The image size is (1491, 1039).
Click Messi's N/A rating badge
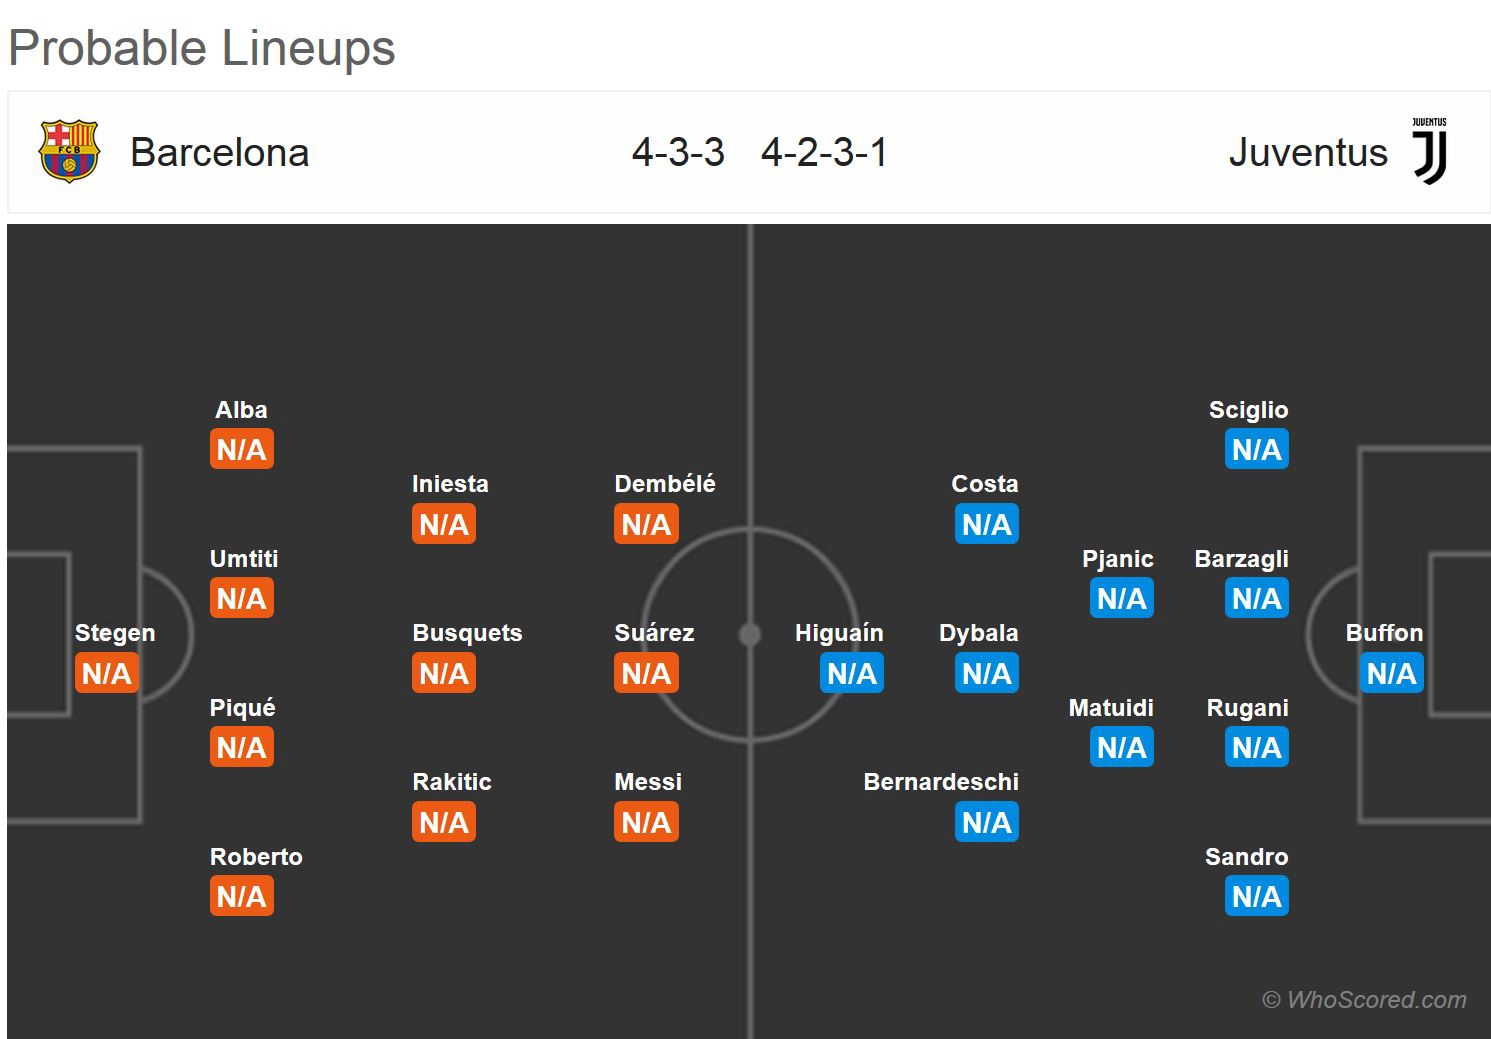646,822
